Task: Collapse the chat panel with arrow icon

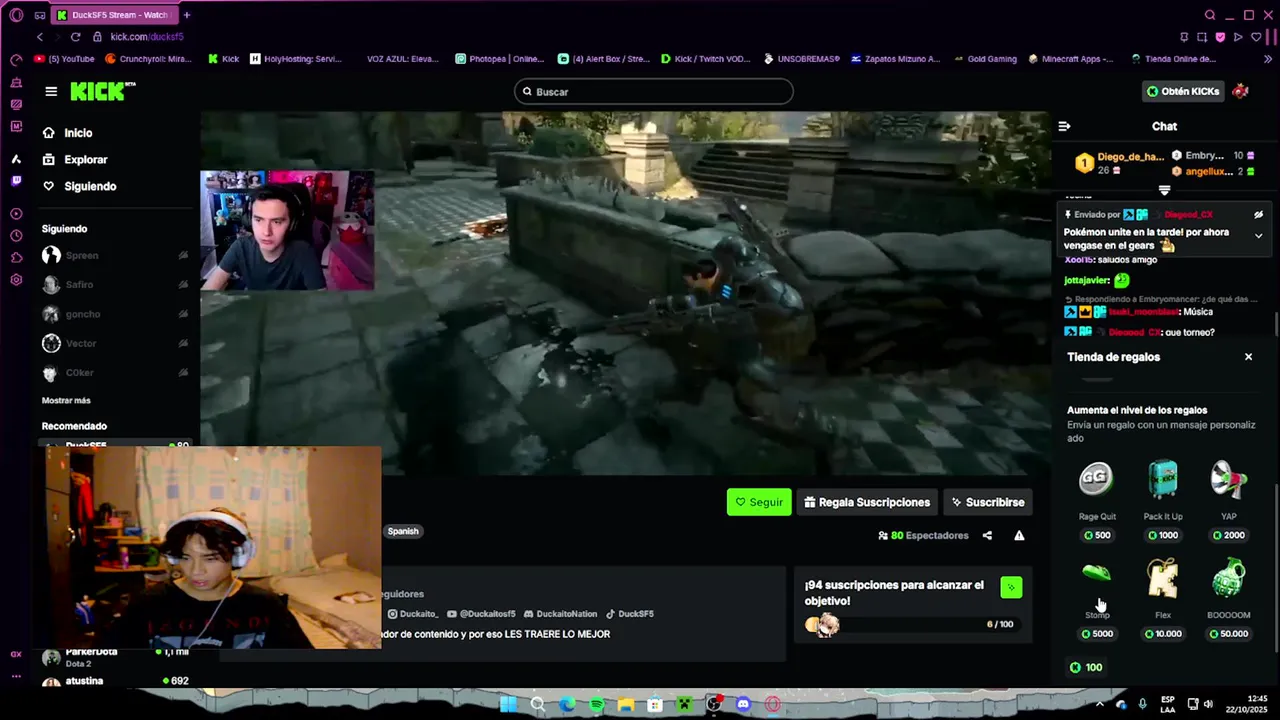Action: [1064, 126]
